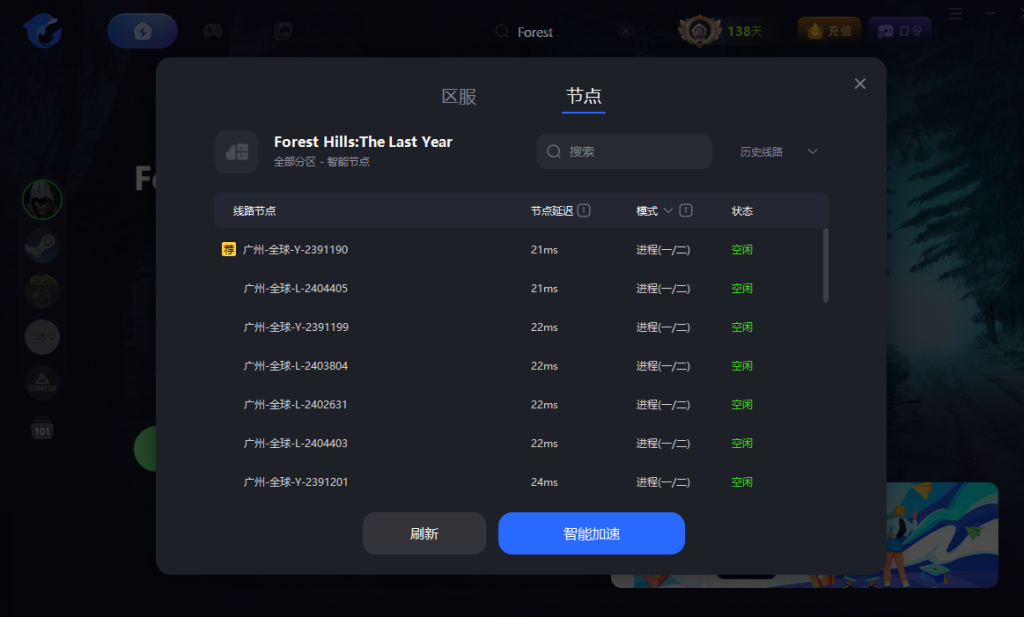This screenshot has height=617, width=1024.
Task: Select node 广州-全球-L-2404405
Action: coord(295,288)
